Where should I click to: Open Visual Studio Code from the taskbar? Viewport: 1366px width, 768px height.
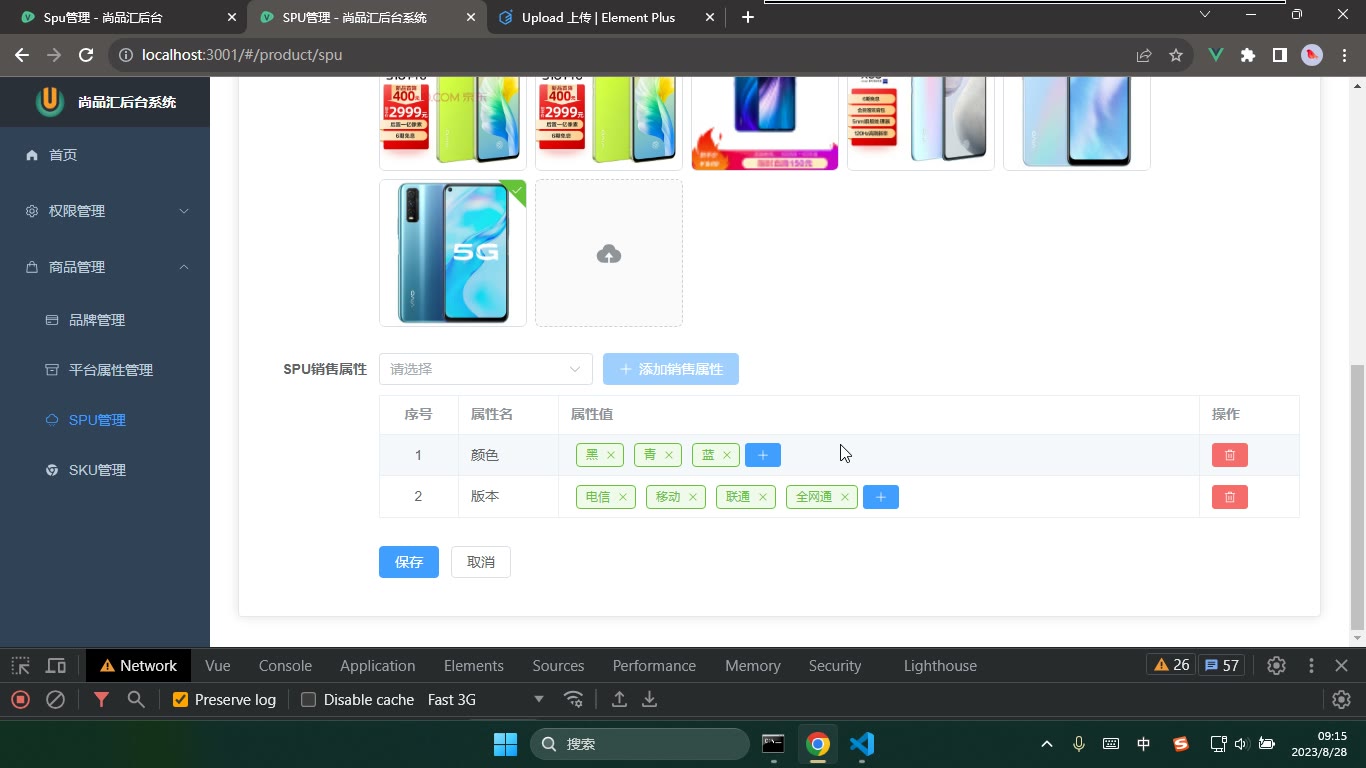(862, 744)
